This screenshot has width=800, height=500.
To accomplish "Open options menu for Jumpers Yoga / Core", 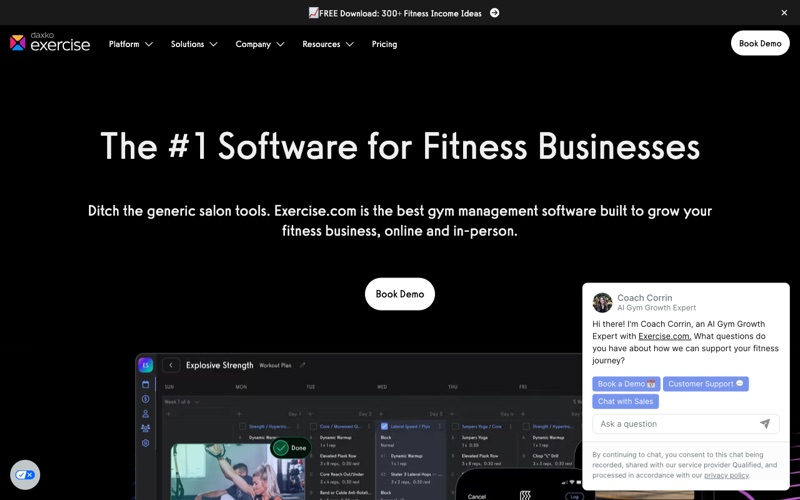I will click(511, 426).
